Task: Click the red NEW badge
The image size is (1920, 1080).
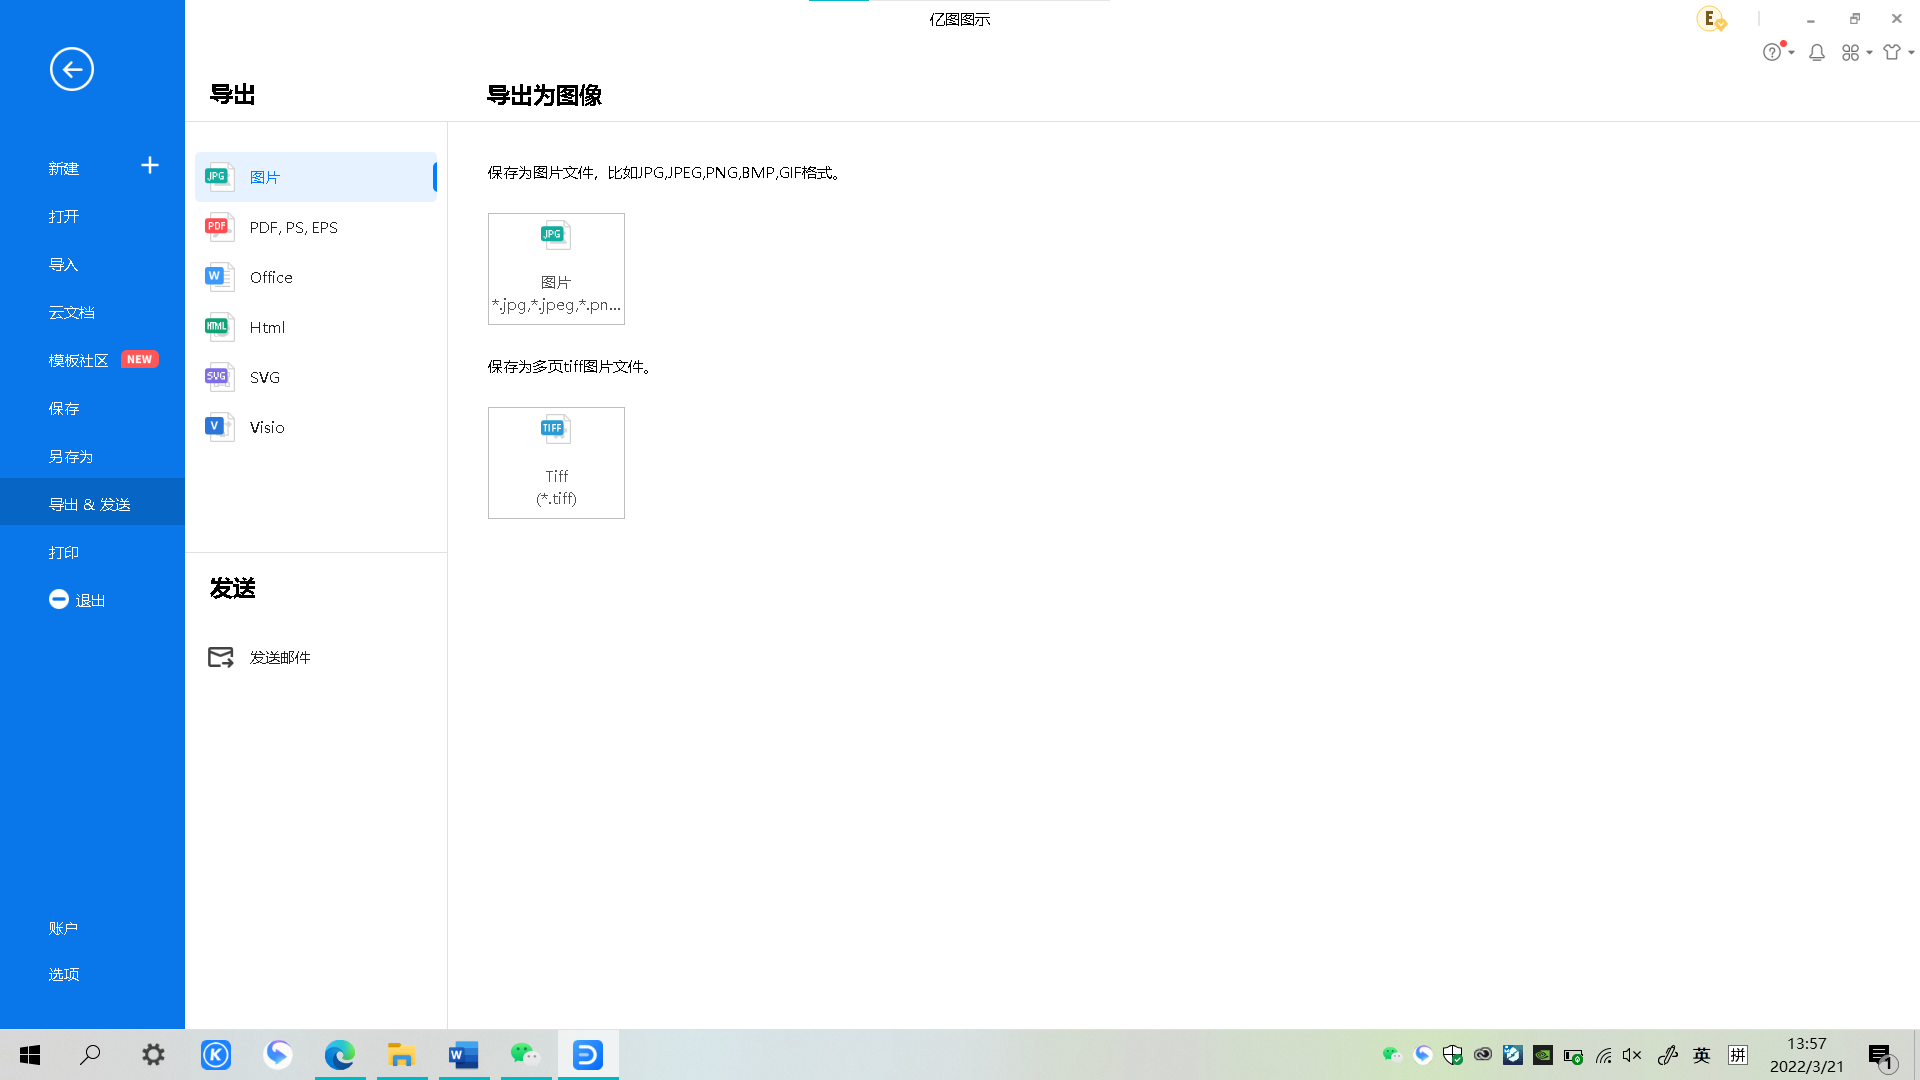Action: pos(140,359)
